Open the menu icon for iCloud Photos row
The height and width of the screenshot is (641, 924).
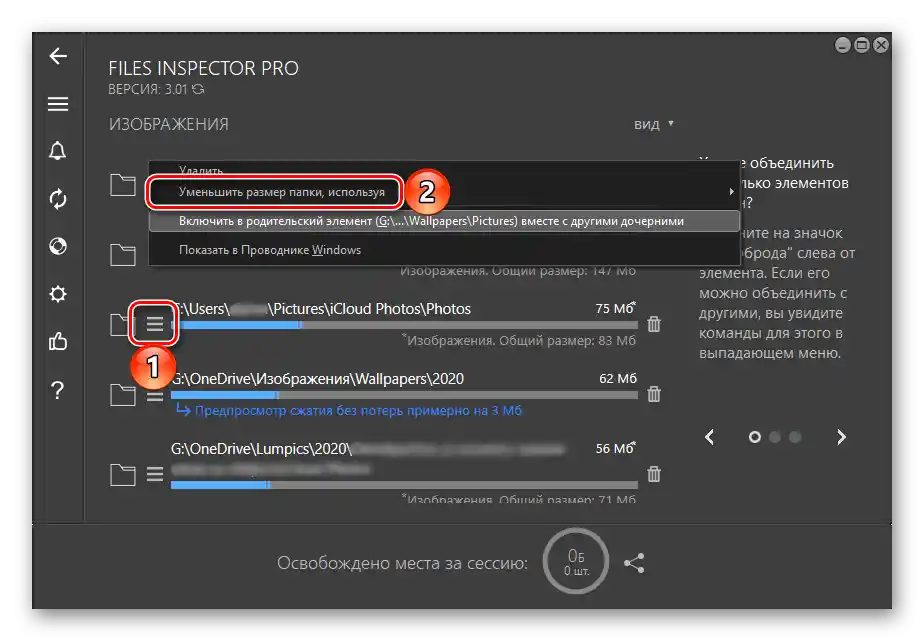click(x=154, y=323)
